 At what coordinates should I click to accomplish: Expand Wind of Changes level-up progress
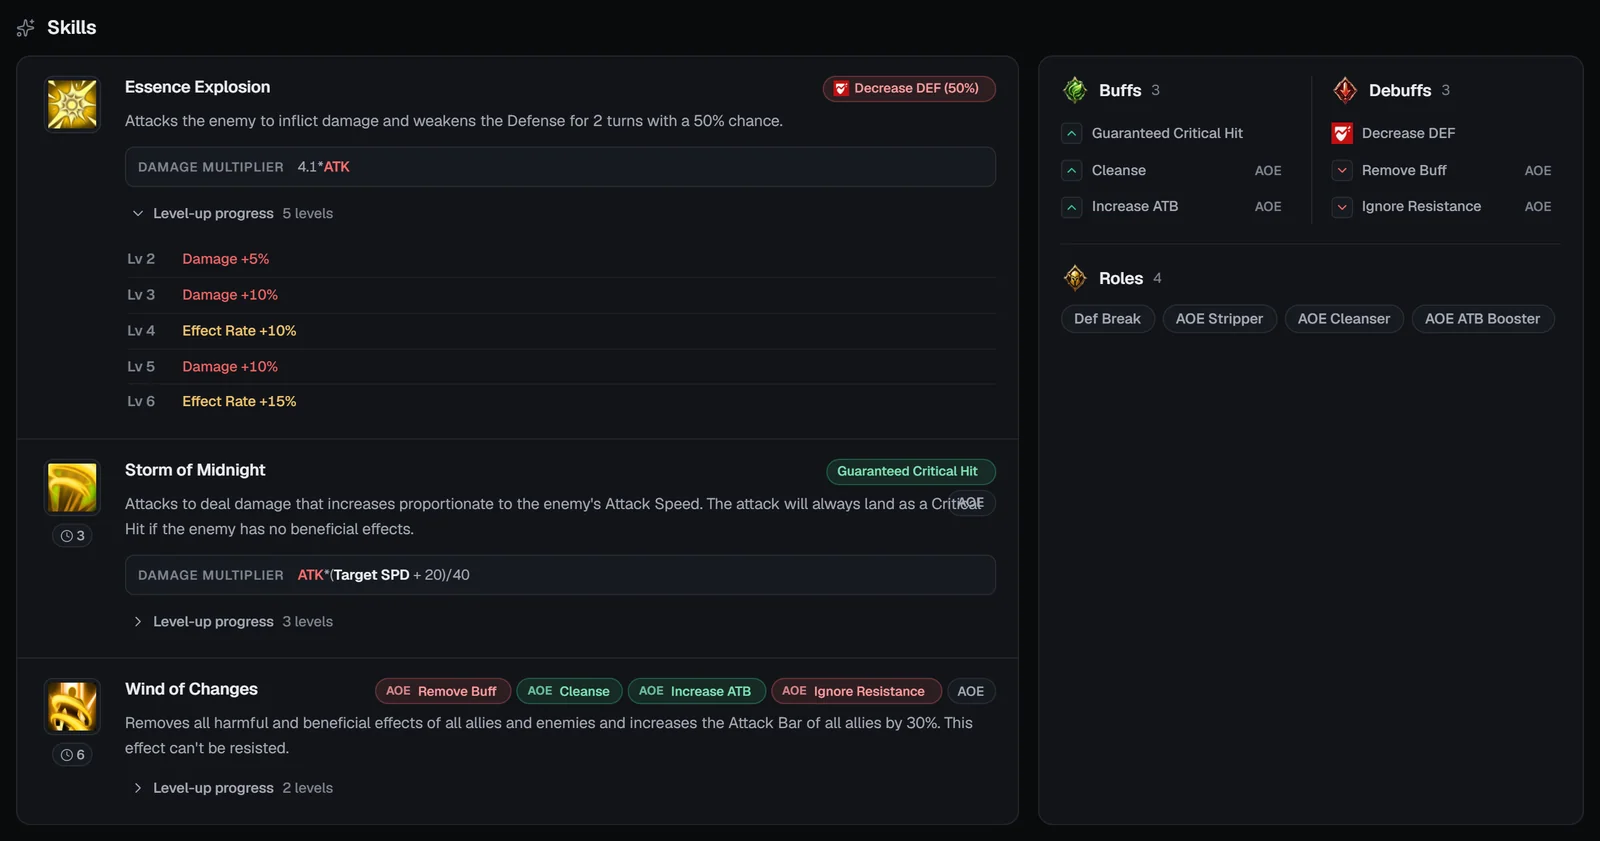point(233,788)
